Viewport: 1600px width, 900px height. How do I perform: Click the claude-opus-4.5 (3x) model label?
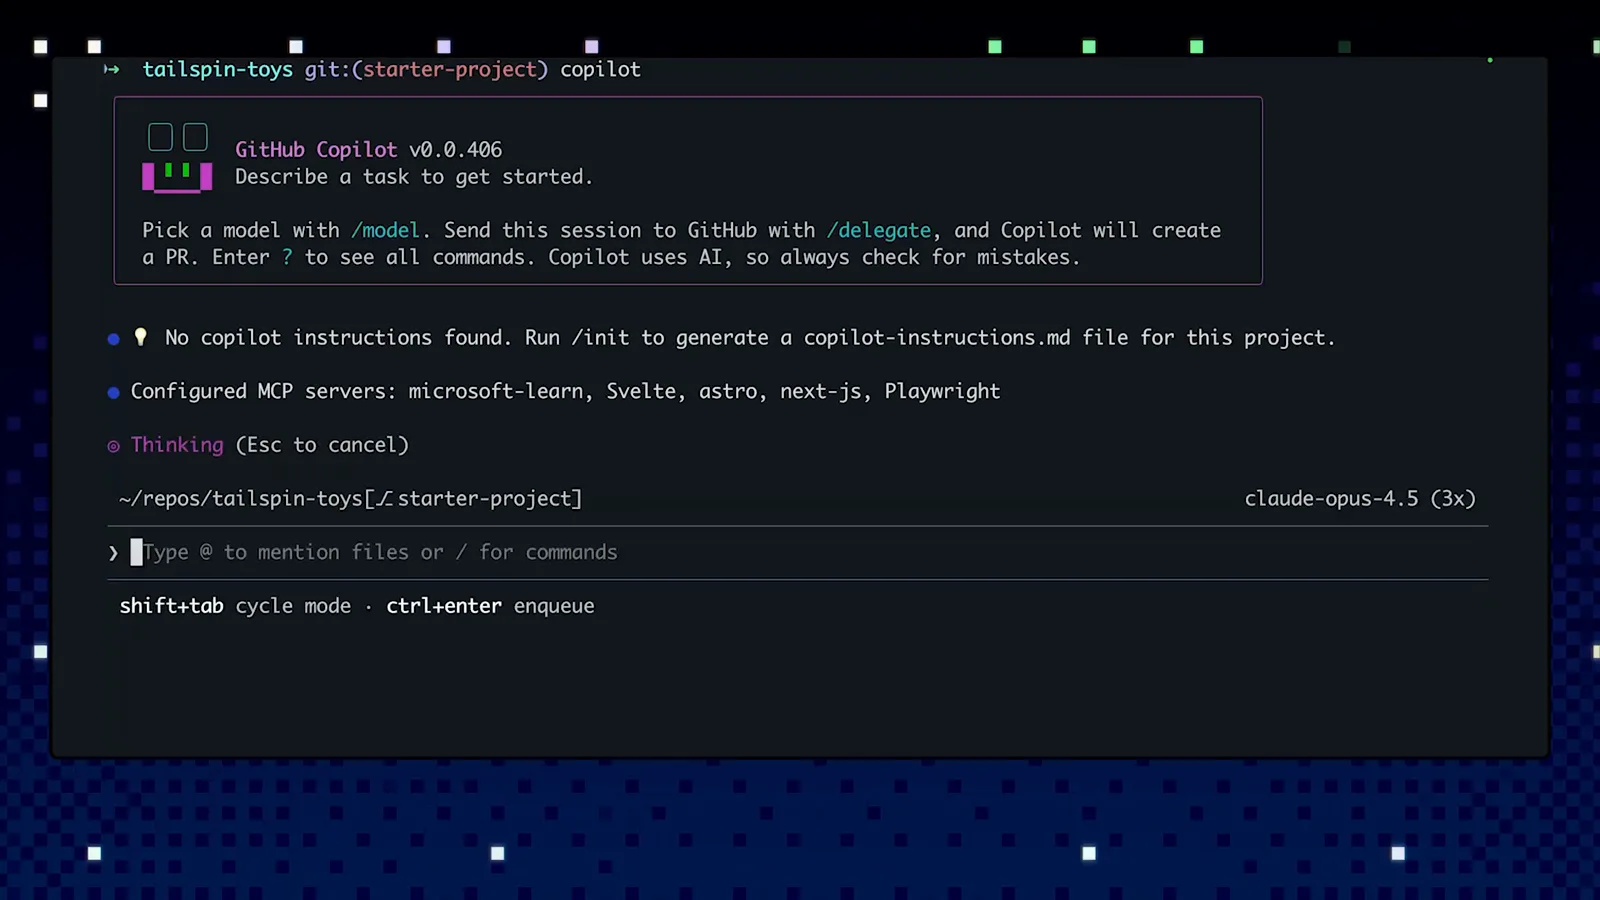[1360, 498]
